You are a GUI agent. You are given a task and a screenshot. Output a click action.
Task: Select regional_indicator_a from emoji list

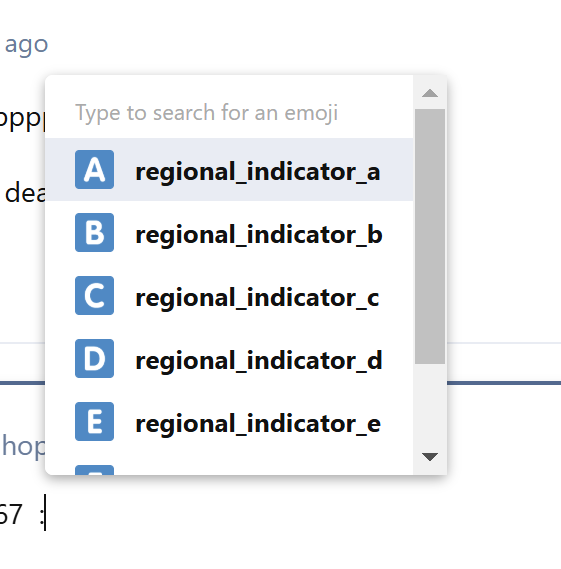[x=229, y=169]
